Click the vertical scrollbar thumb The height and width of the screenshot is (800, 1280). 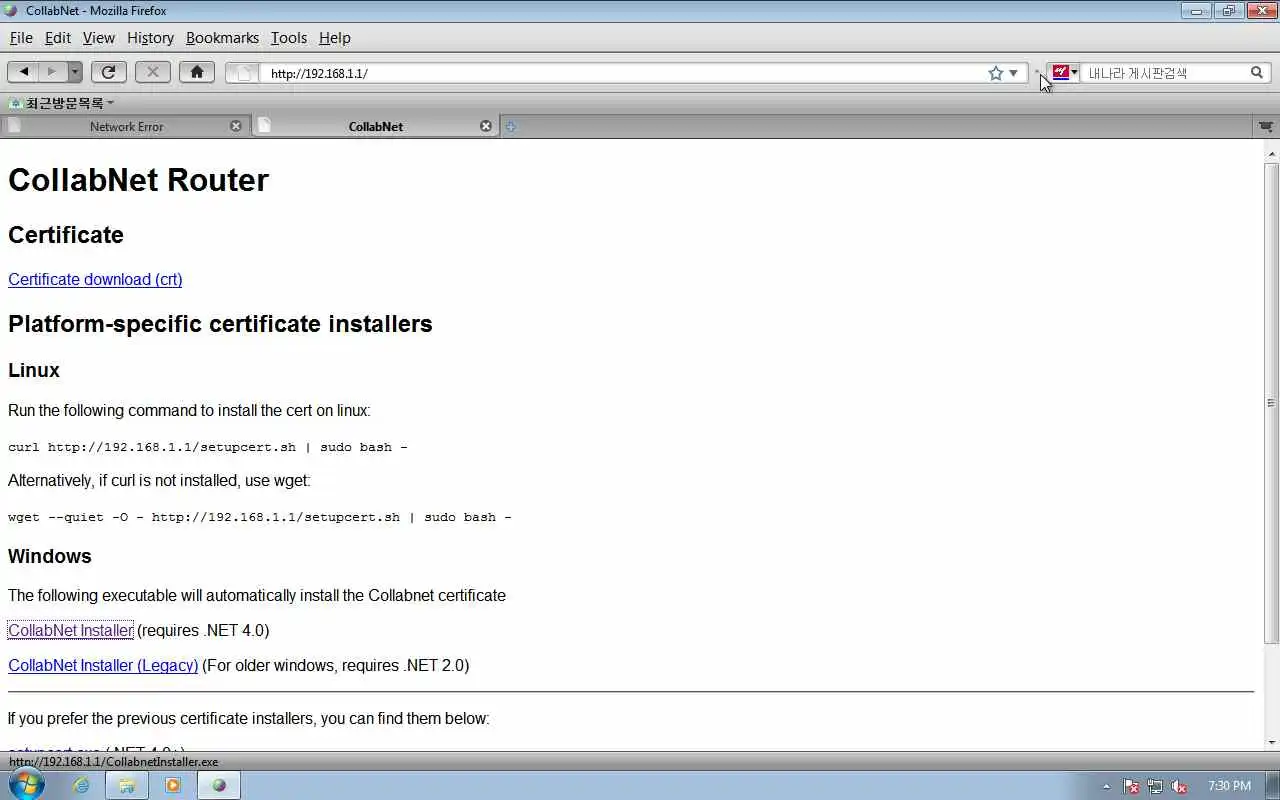click(x=1271, y=402)
